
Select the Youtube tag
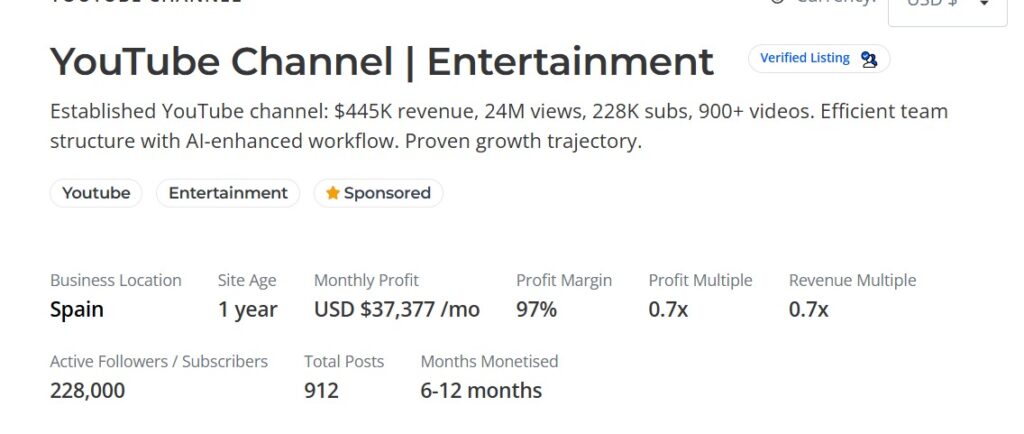point(96,193)
